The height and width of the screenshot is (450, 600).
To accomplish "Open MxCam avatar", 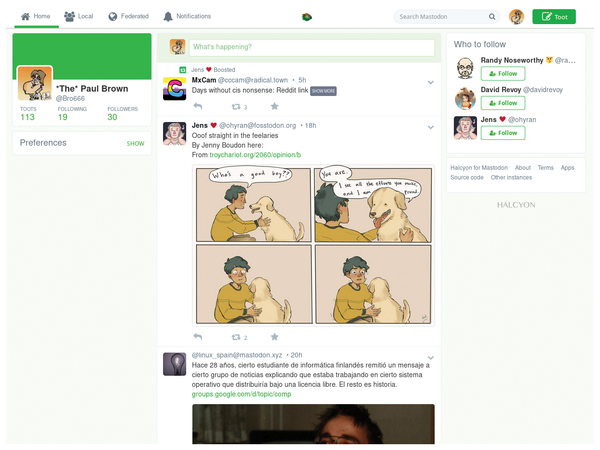I will point(174,89).
